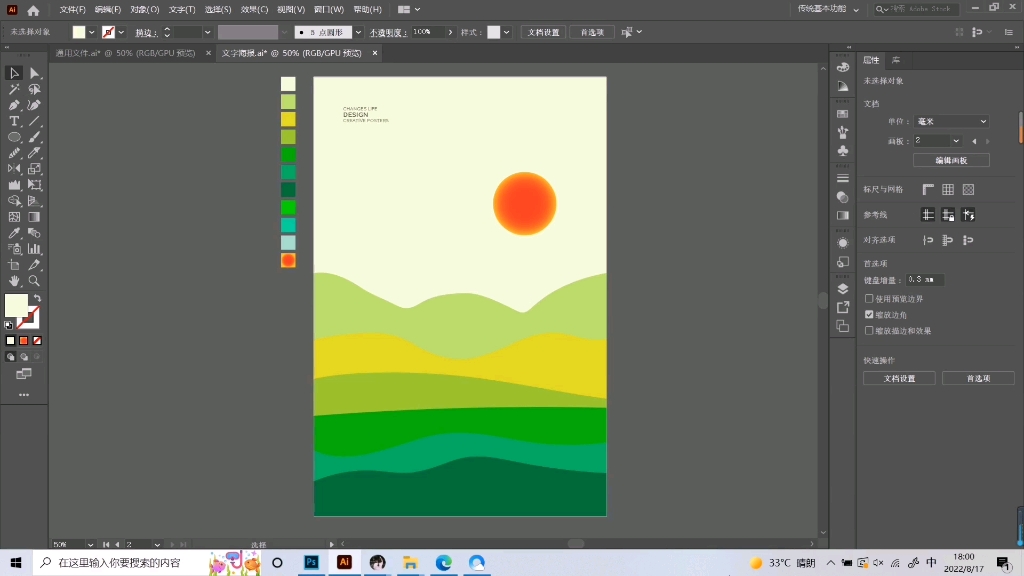Screen dimensions: 1024x576
Task: Click the show rulers icon in Properties
Action: point(928,189)
